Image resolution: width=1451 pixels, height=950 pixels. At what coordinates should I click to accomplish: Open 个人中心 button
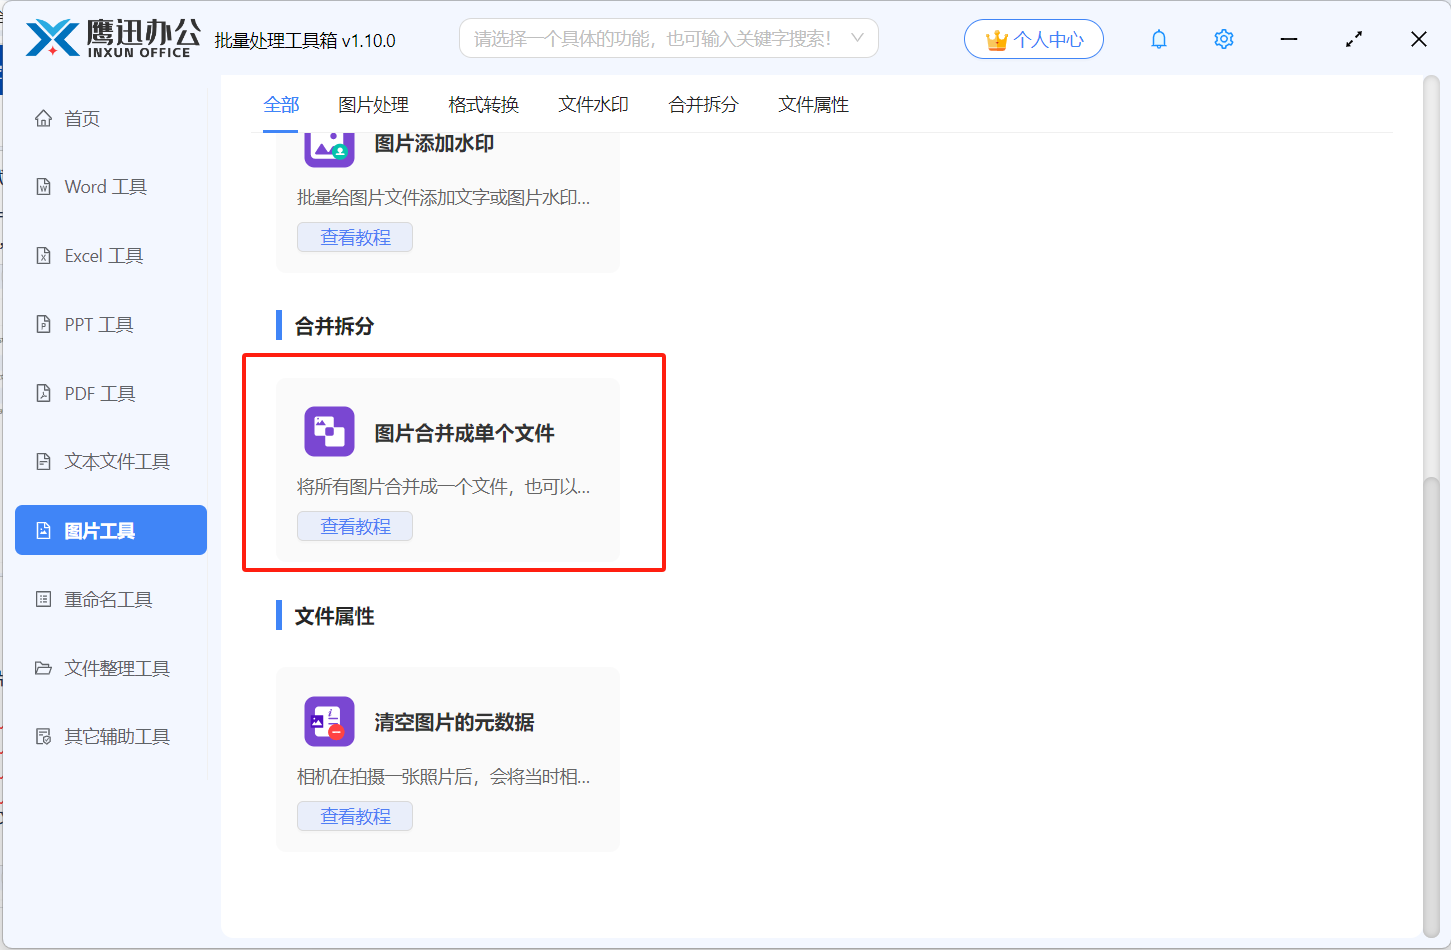(1034, 39)
